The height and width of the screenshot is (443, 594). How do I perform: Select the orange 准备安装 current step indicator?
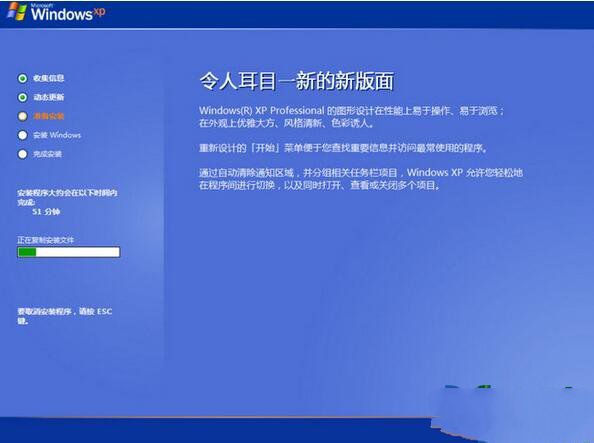point(23,116)
